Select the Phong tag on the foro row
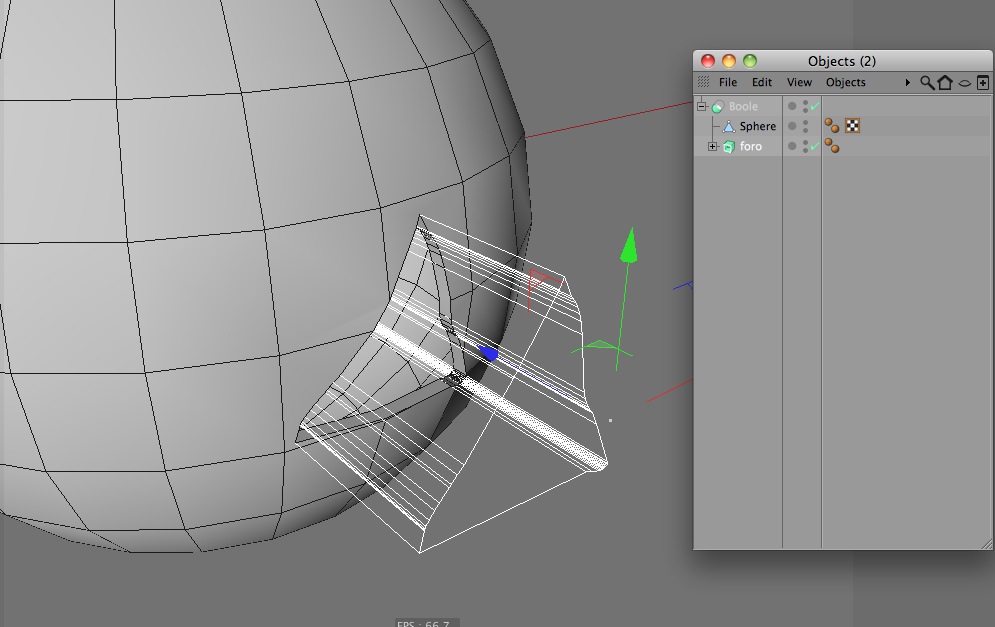 pyautogui.click(x=832, y=146)
